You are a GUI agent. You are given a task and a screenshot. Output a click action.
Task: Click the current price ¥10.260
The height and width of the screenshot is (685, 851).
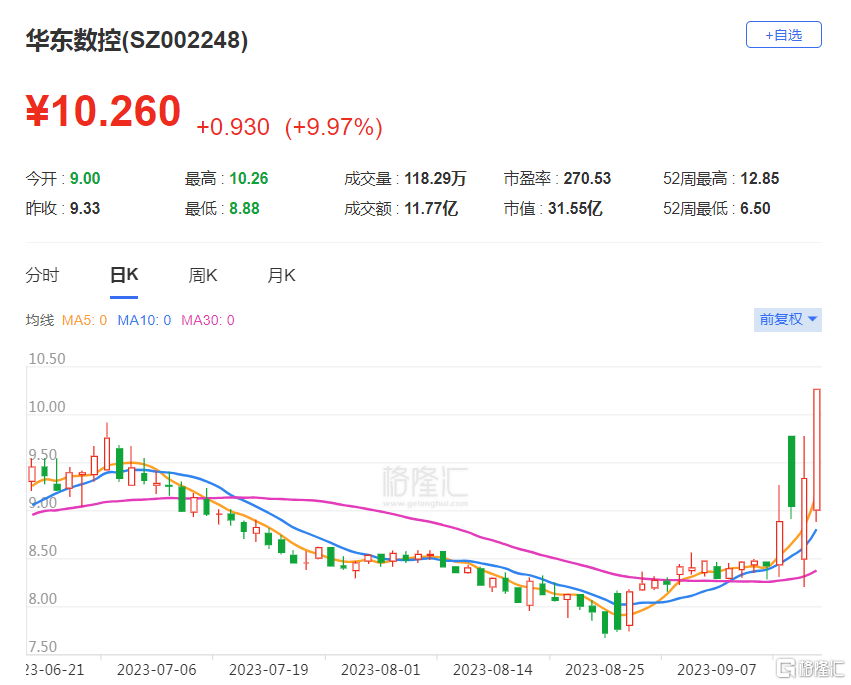click(x=103, y=111)
